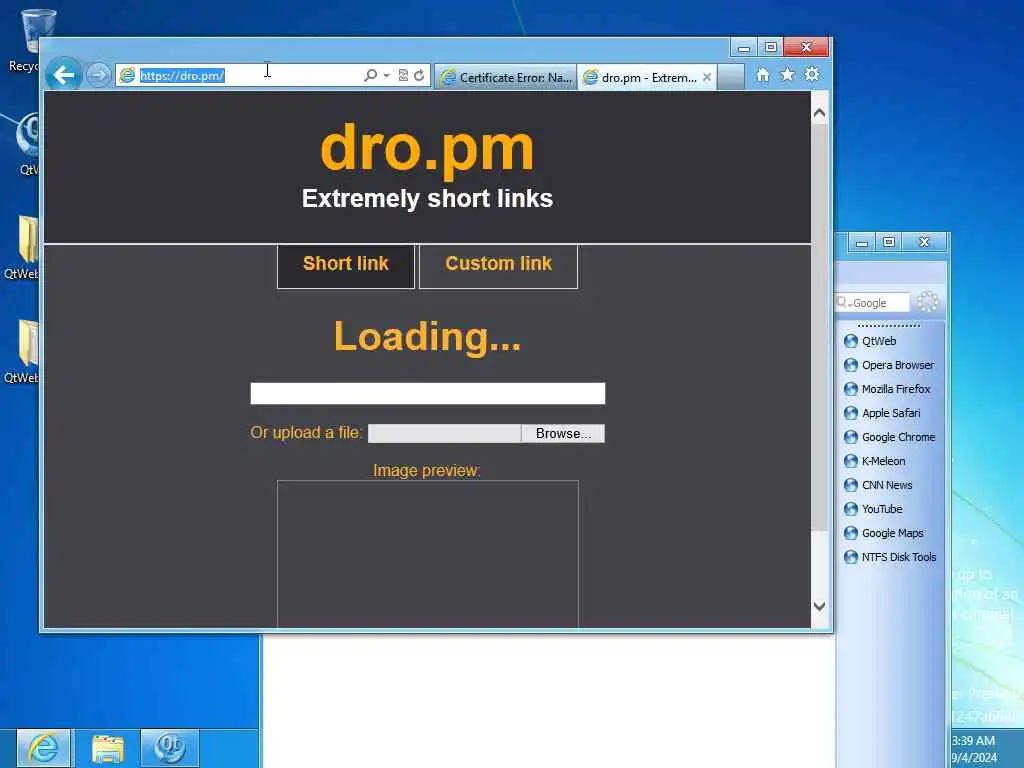Open favorites star icon
Screen dimensions: 1024x768
coord(788,74)
